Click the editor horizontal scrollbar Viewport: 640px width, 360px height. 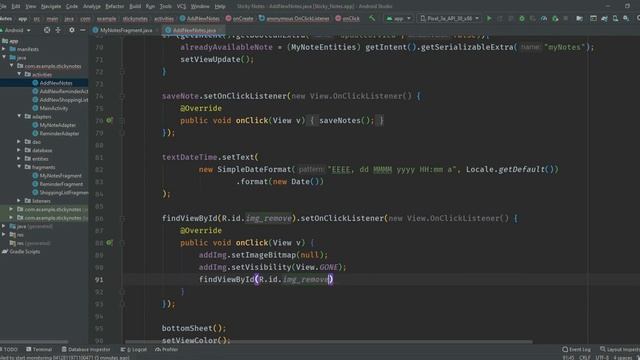(x=329, y=342)
